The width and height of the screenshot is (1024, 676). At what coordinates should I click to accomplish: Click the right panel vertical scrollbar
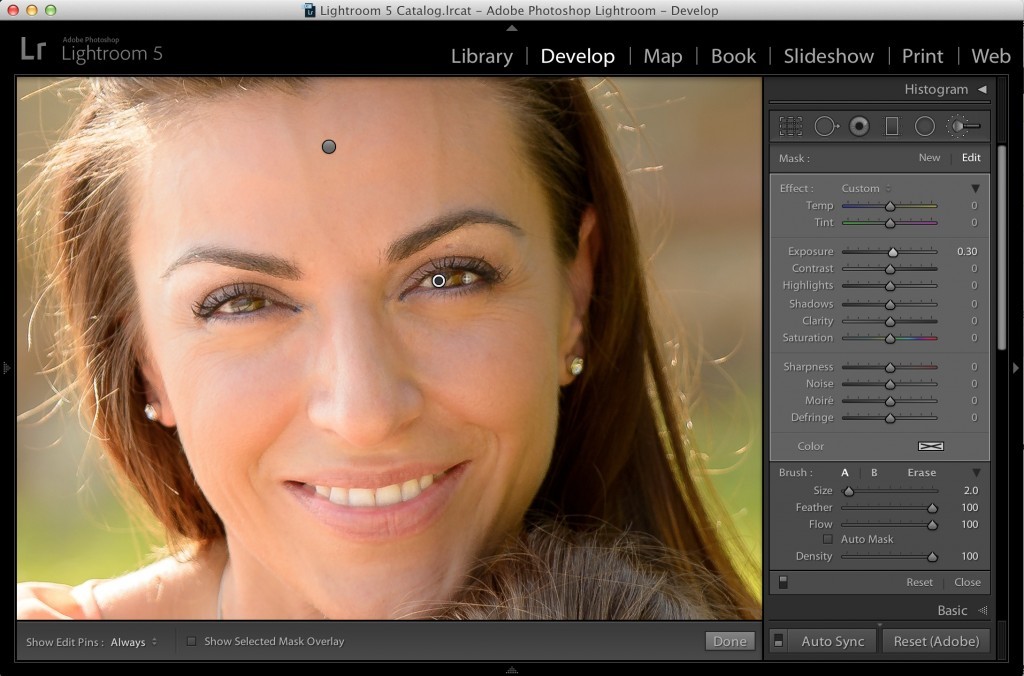(x=1002, y=248)
